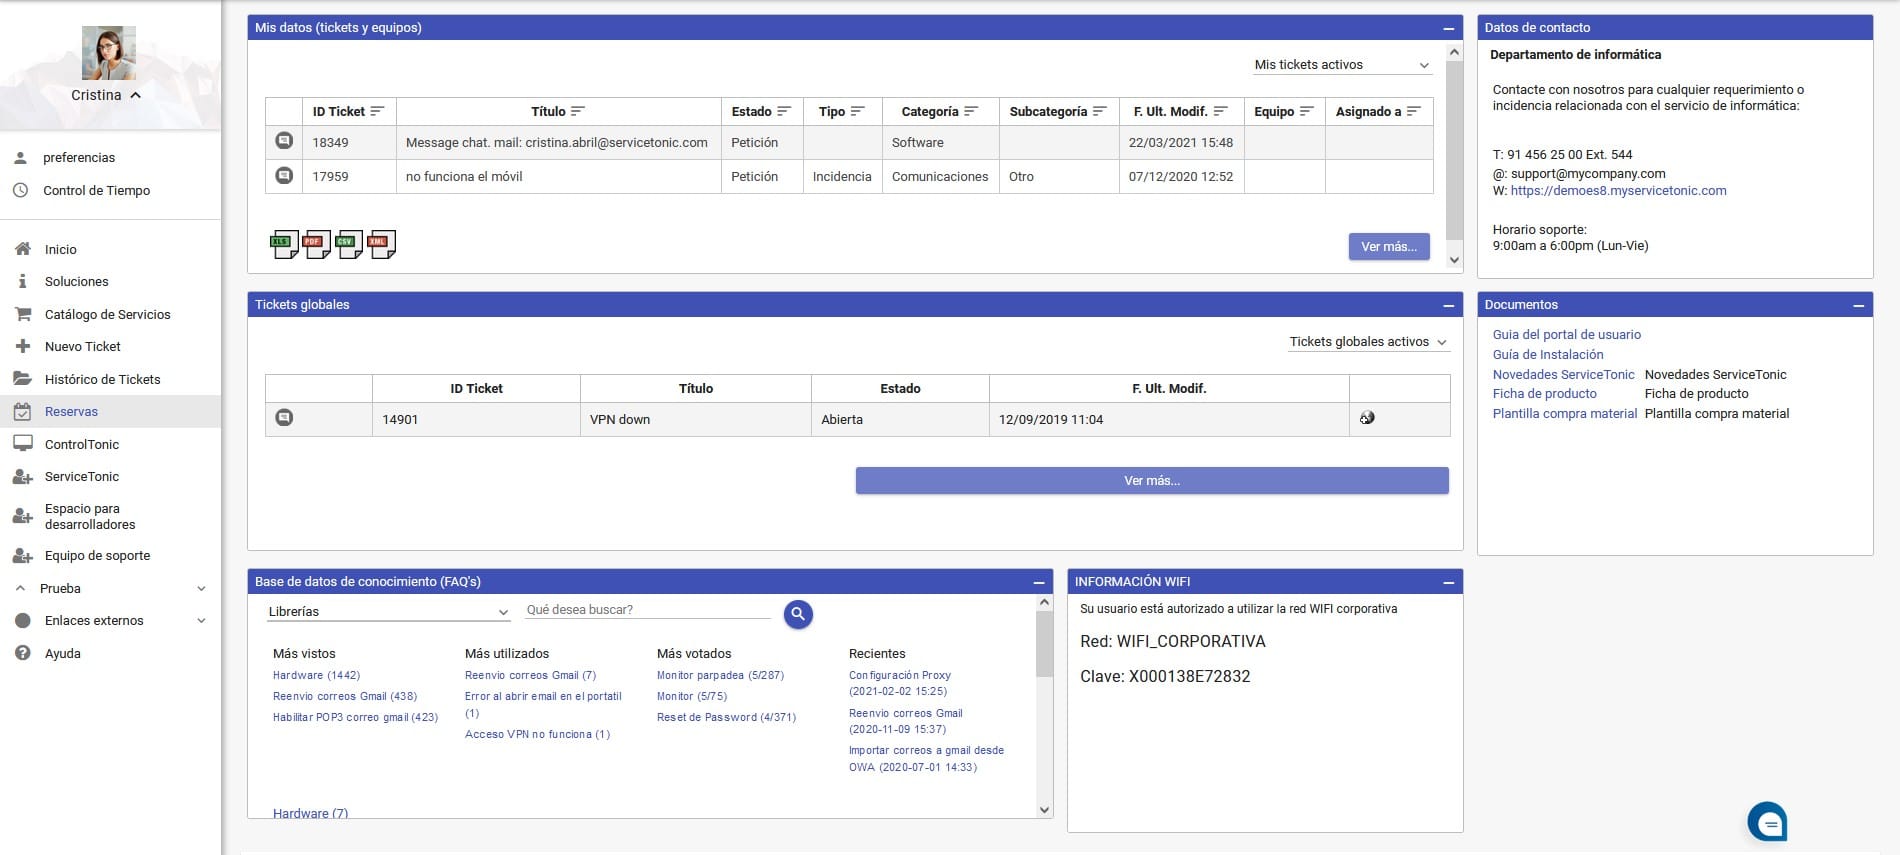Click the wide Ver más button for global tickets
The width and height of the screenshot is (1900, 855).
tap(1152, 481)
